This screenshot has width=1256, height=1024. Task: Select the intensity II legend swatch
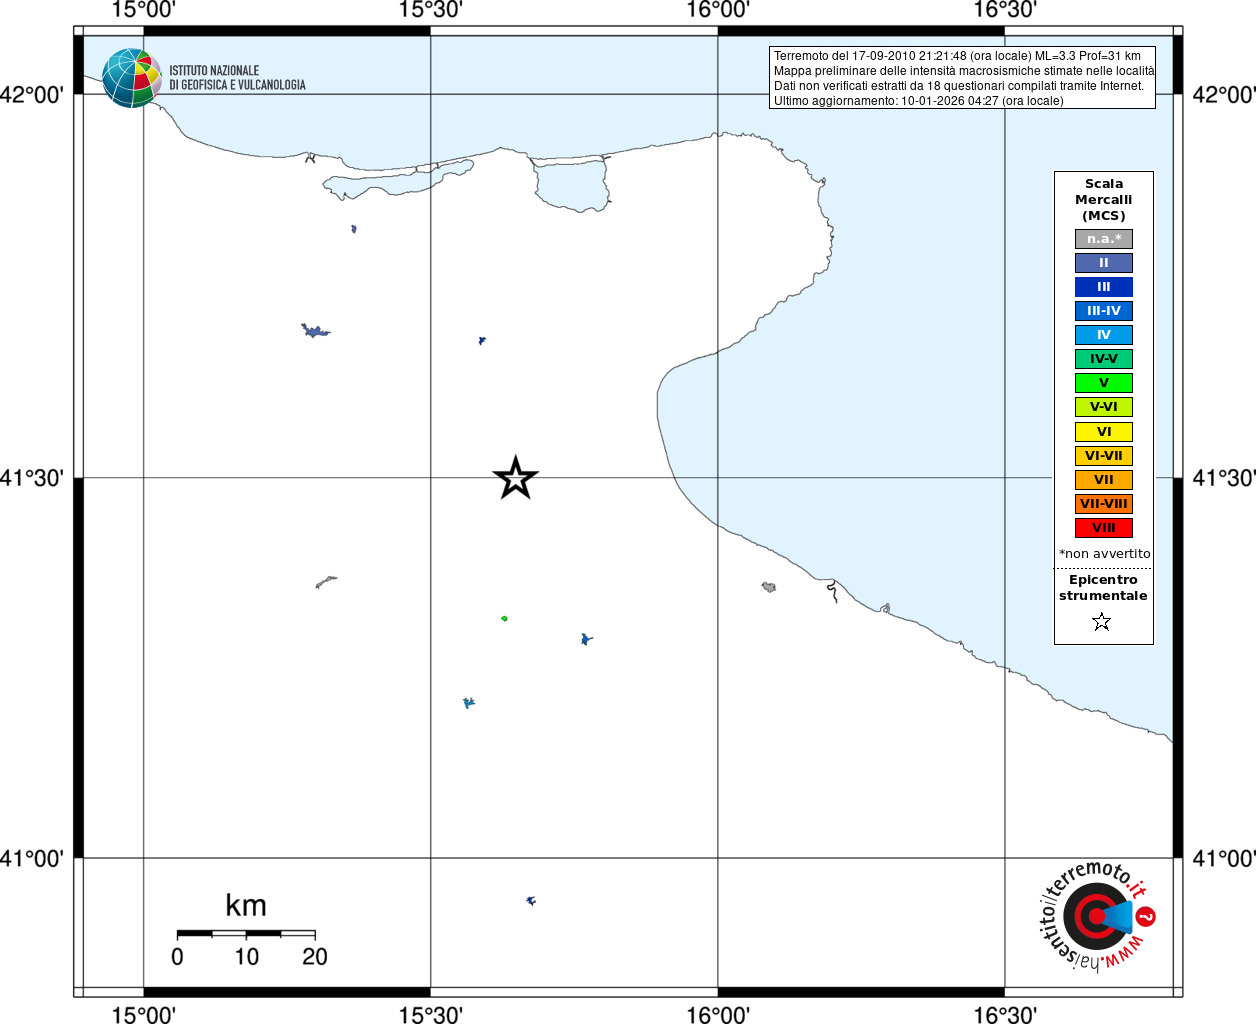1104,263
